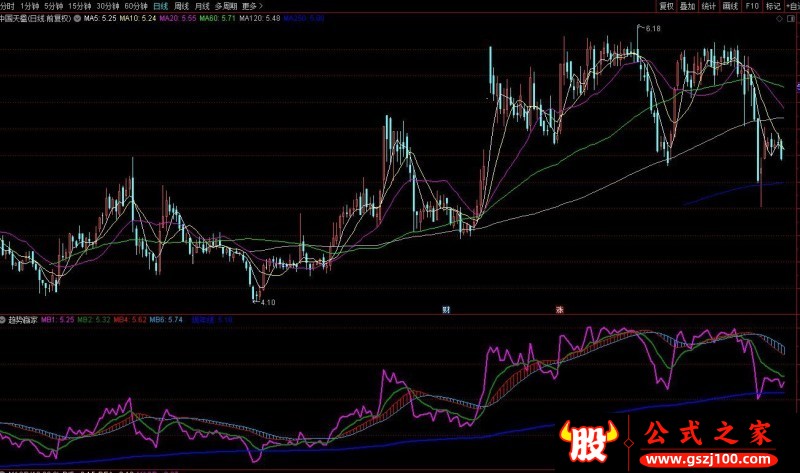The image size is (800, 473).
Task: Click the MB1: 5.25 indicator value
Action: coord(57,320)
